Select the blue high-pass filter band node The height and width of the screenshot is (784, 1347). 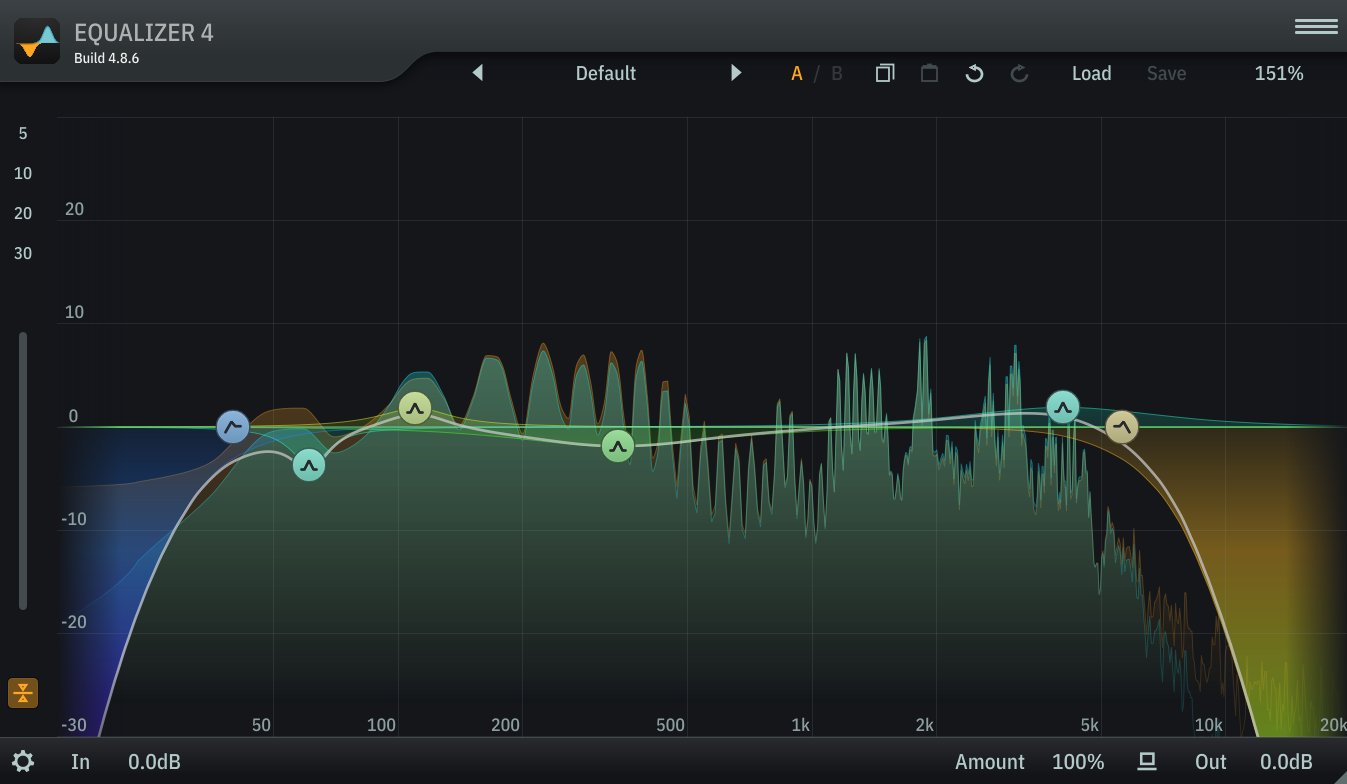[233, 427]
